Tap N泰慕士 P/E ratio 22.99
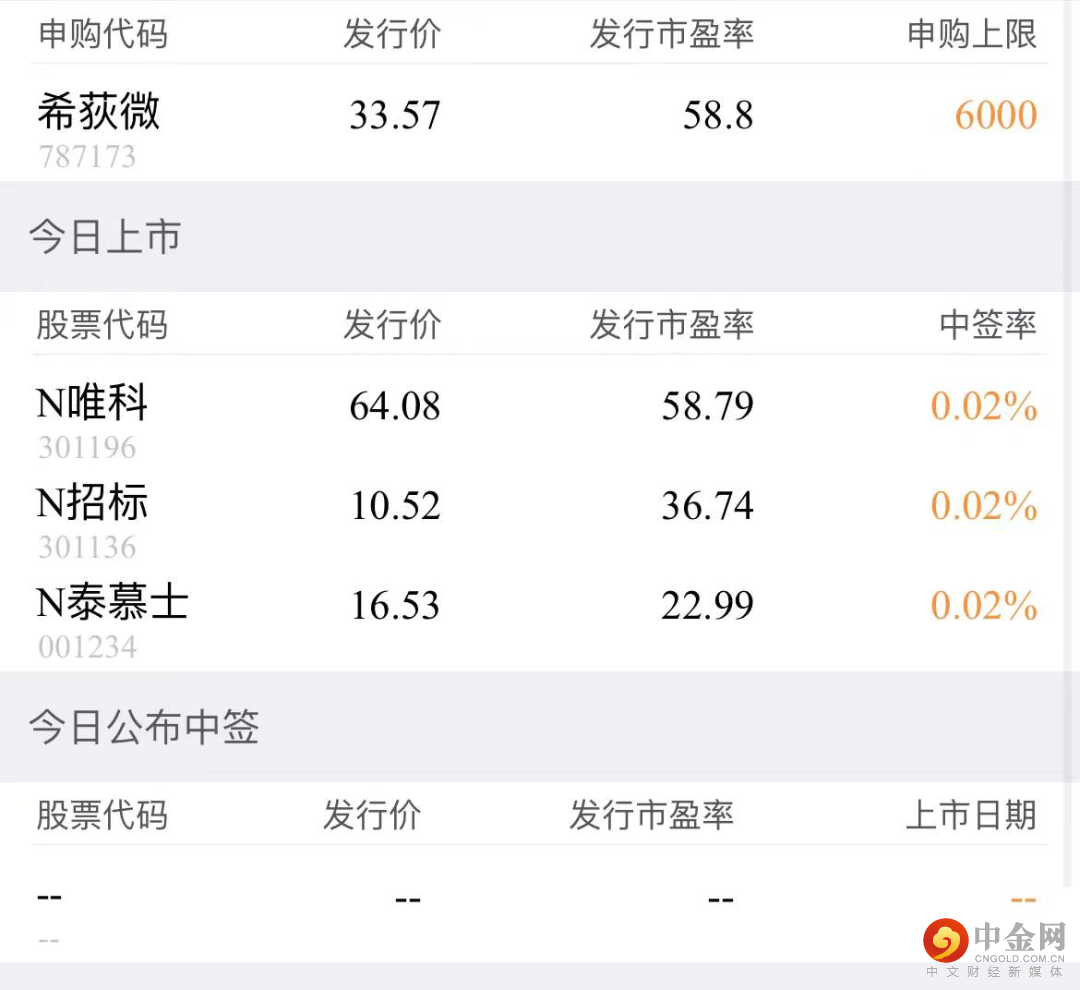The width and height of the screenshot is (1080, 990). tap(707, 606)
